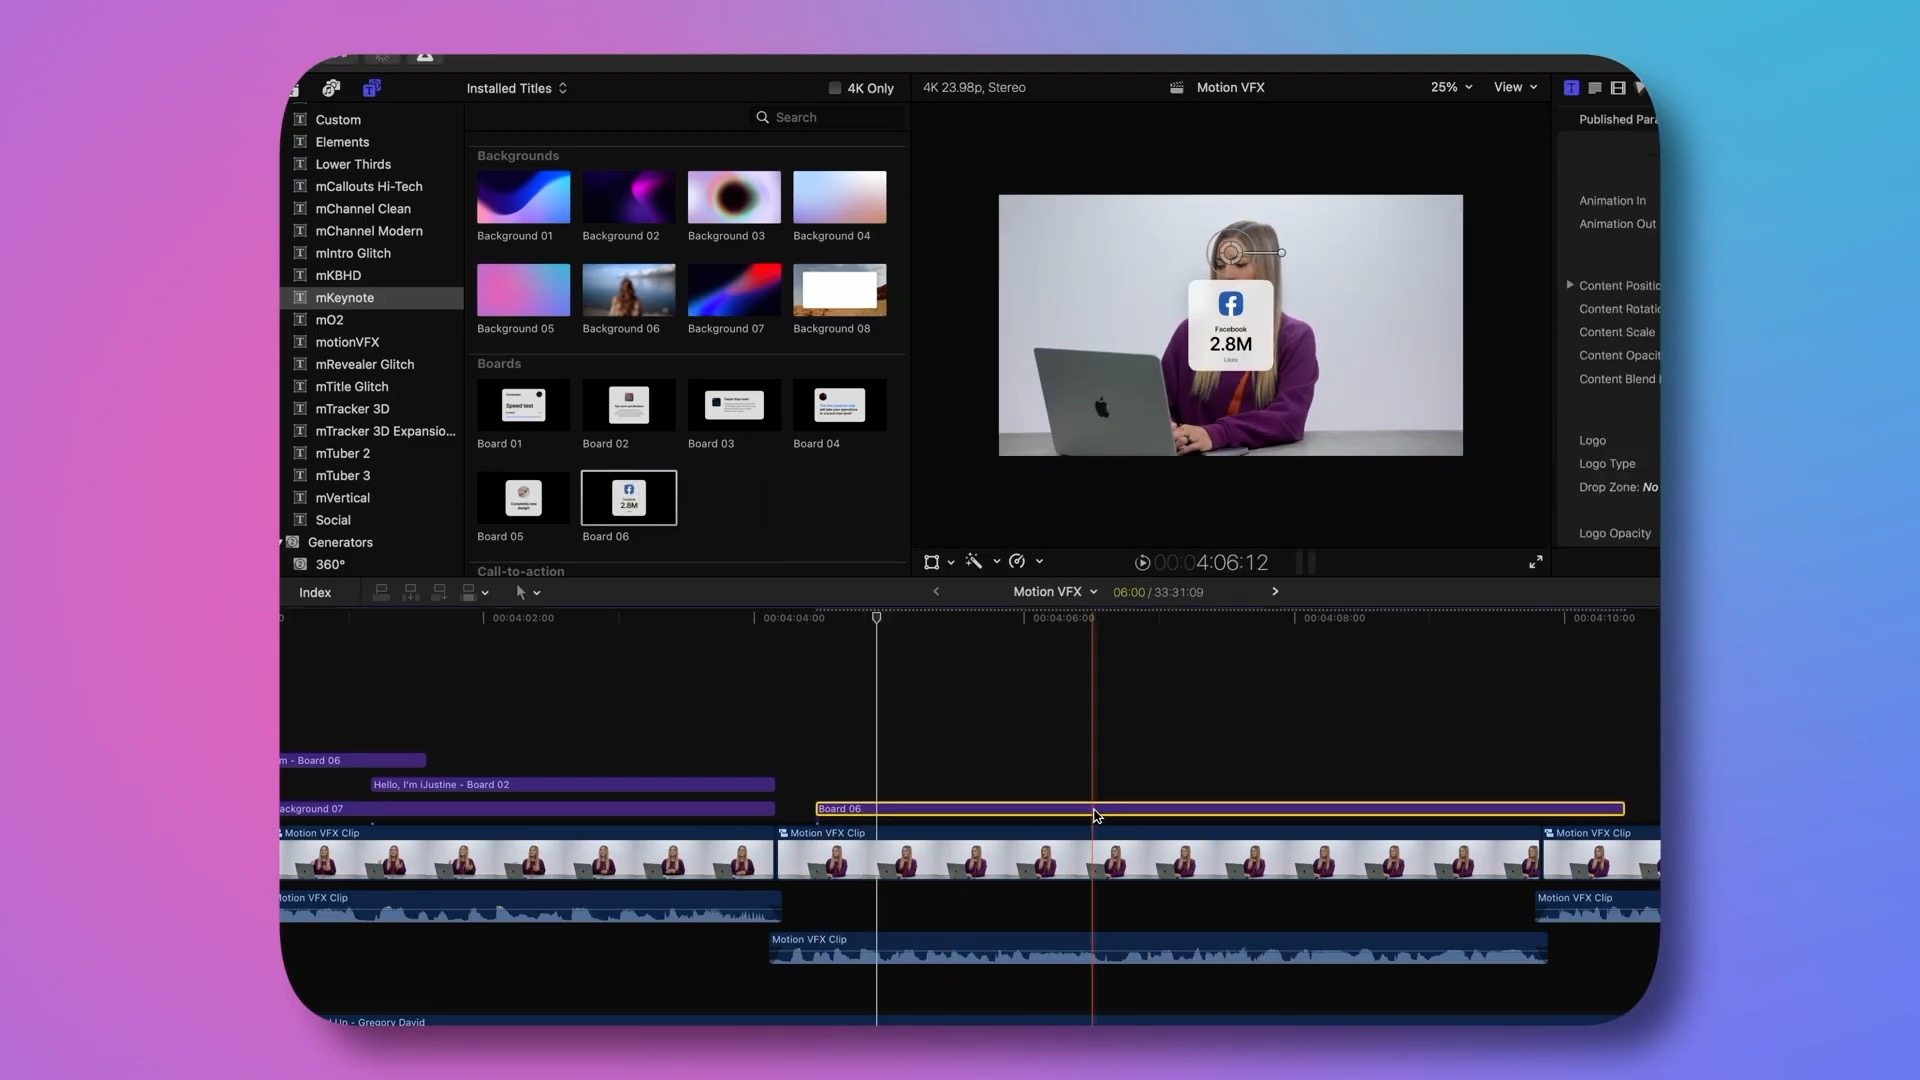The width and height of the screenshot is (1920, 1080).
Task: Open the View options dropdown
Action: (1514, 87)
